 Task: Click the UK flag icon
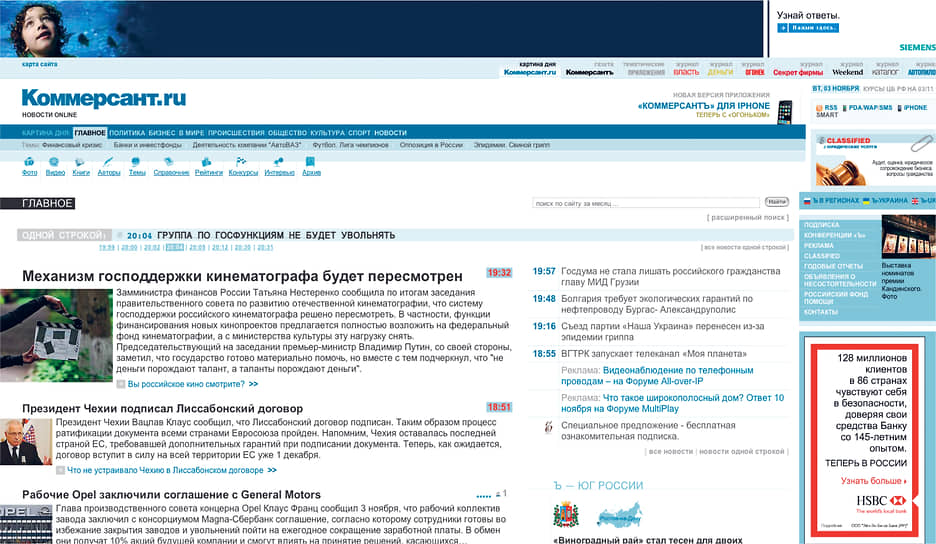click(915, 201)
